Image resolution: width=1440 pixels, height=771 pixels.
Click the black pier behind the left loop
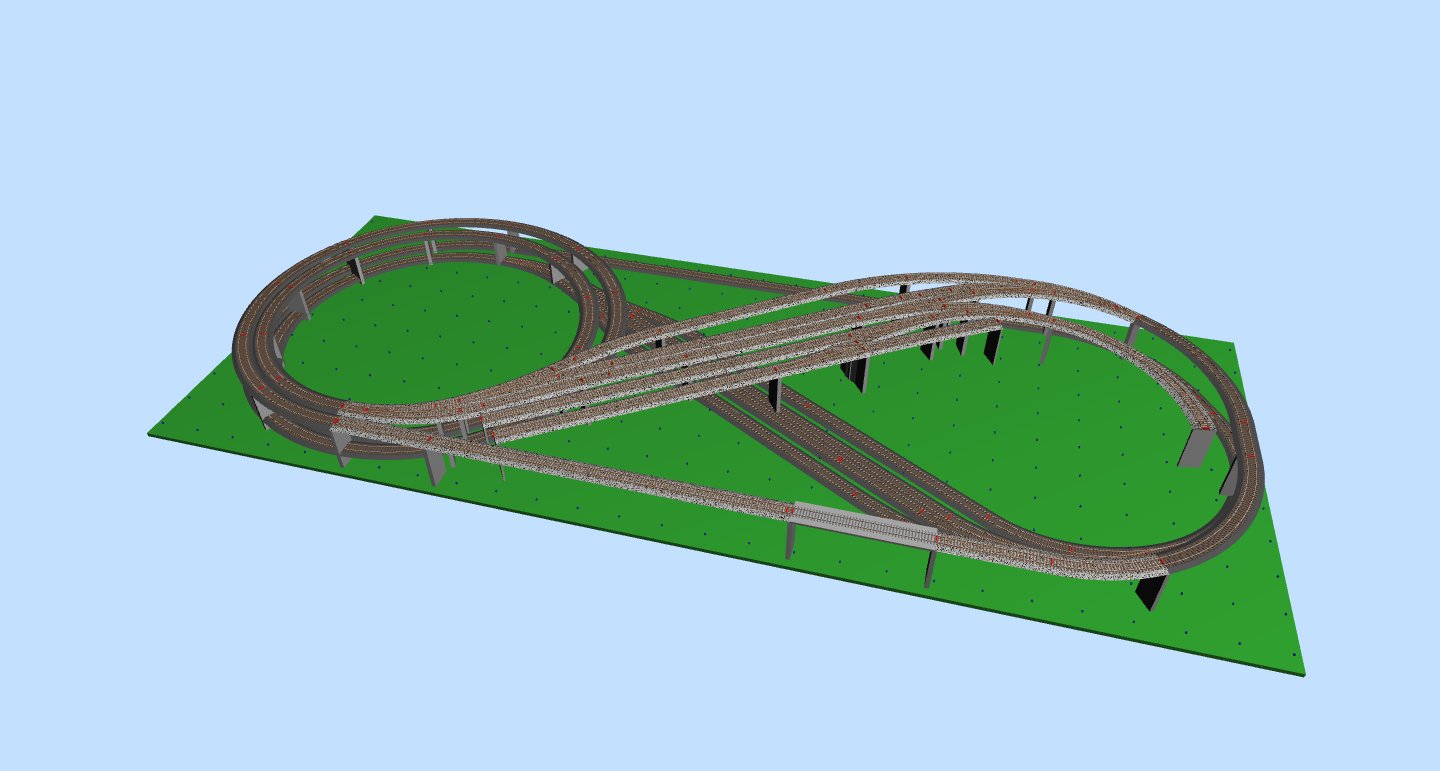(x=353, y=269)
